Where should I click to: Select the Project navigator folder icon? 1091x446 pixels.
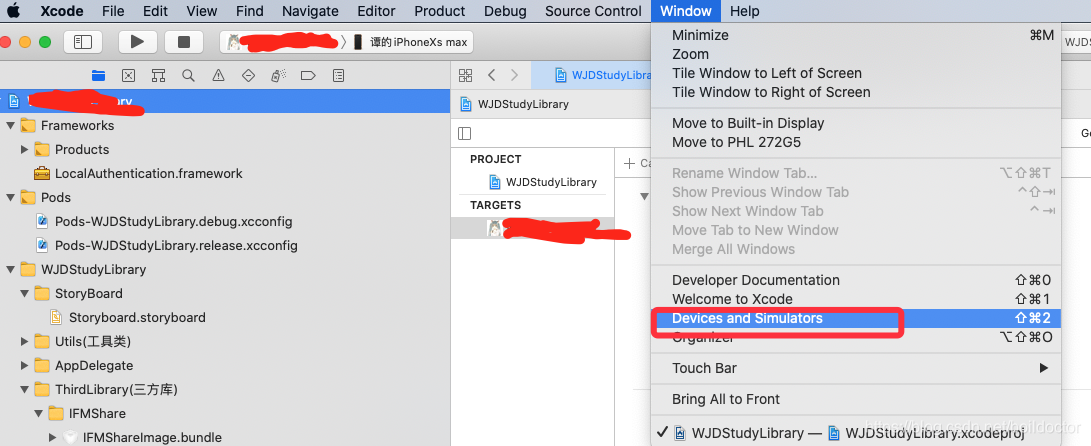pyautogui.click(x=98, y=75)
